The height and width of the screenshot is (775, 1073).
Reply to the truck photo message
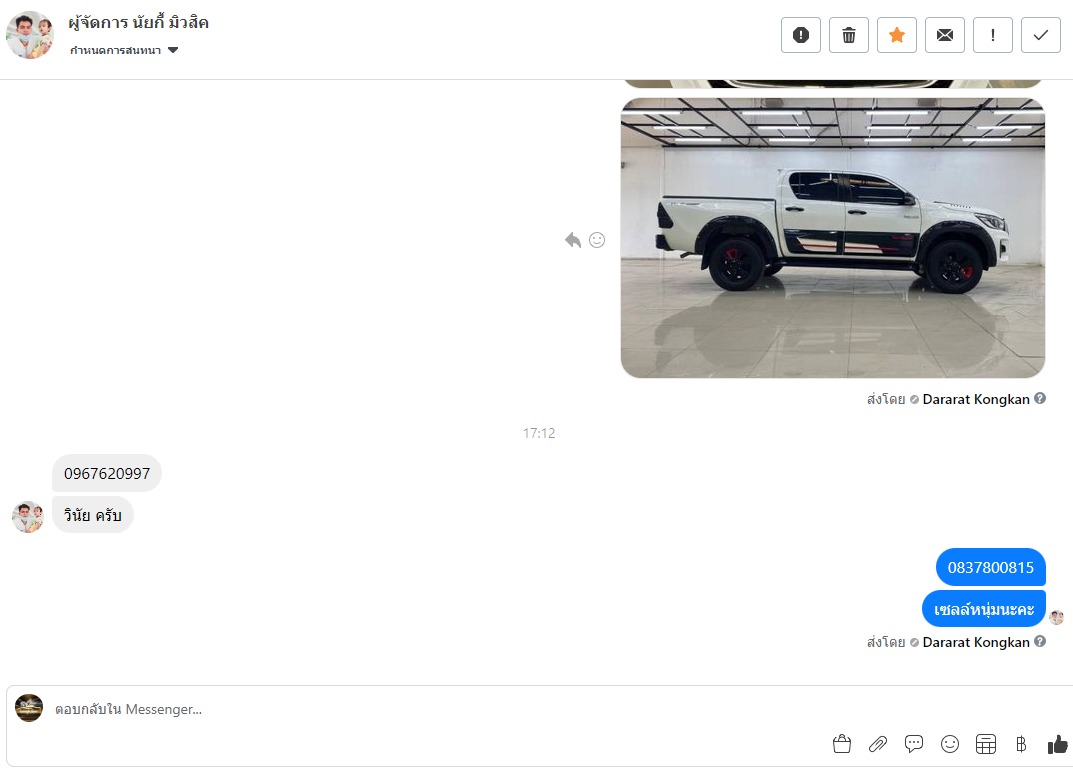point(573,240)
